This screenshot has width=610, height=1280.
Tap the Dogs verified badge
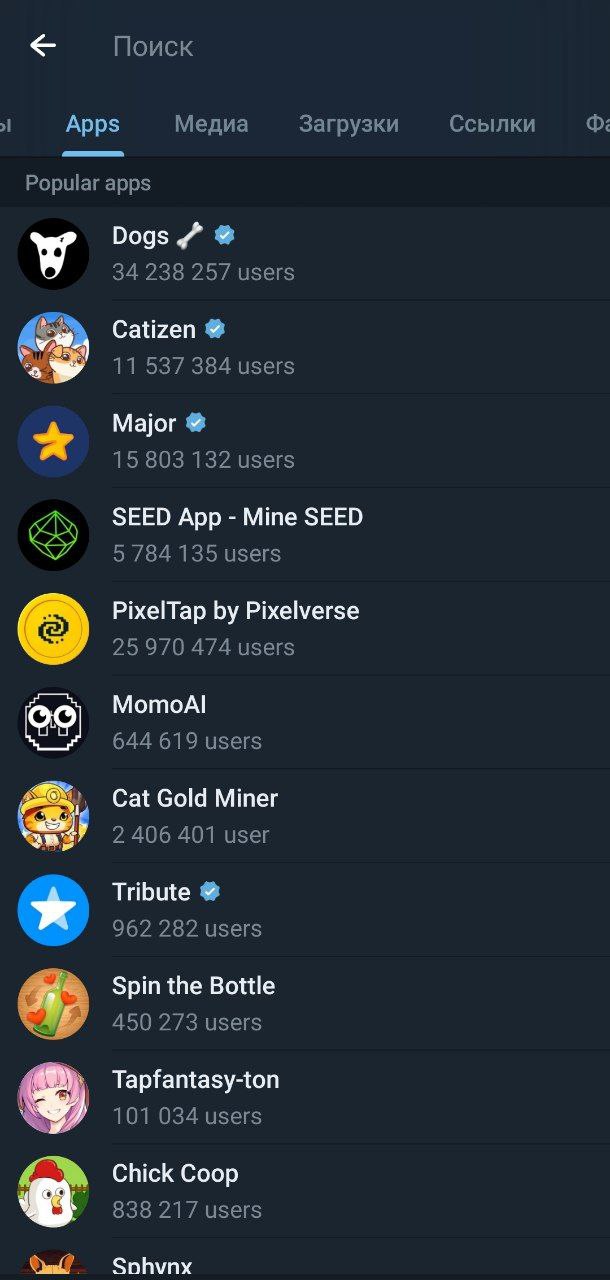point(225,235)
